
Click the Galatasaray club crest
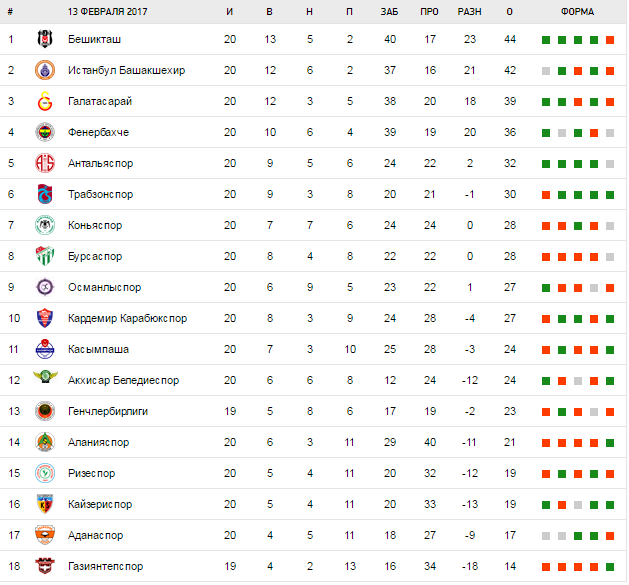click(44, 102)
